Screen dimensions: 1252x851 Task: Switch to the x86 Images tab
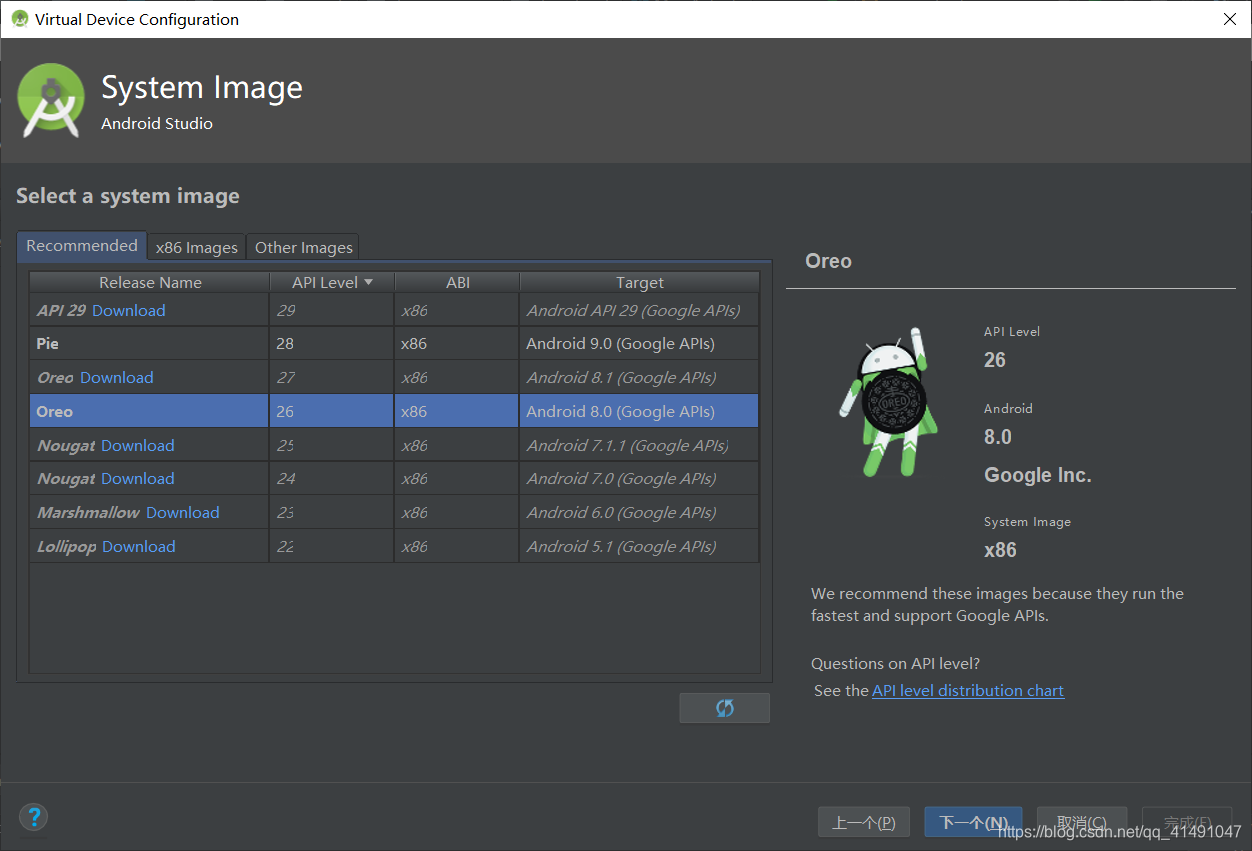(197, 247)
